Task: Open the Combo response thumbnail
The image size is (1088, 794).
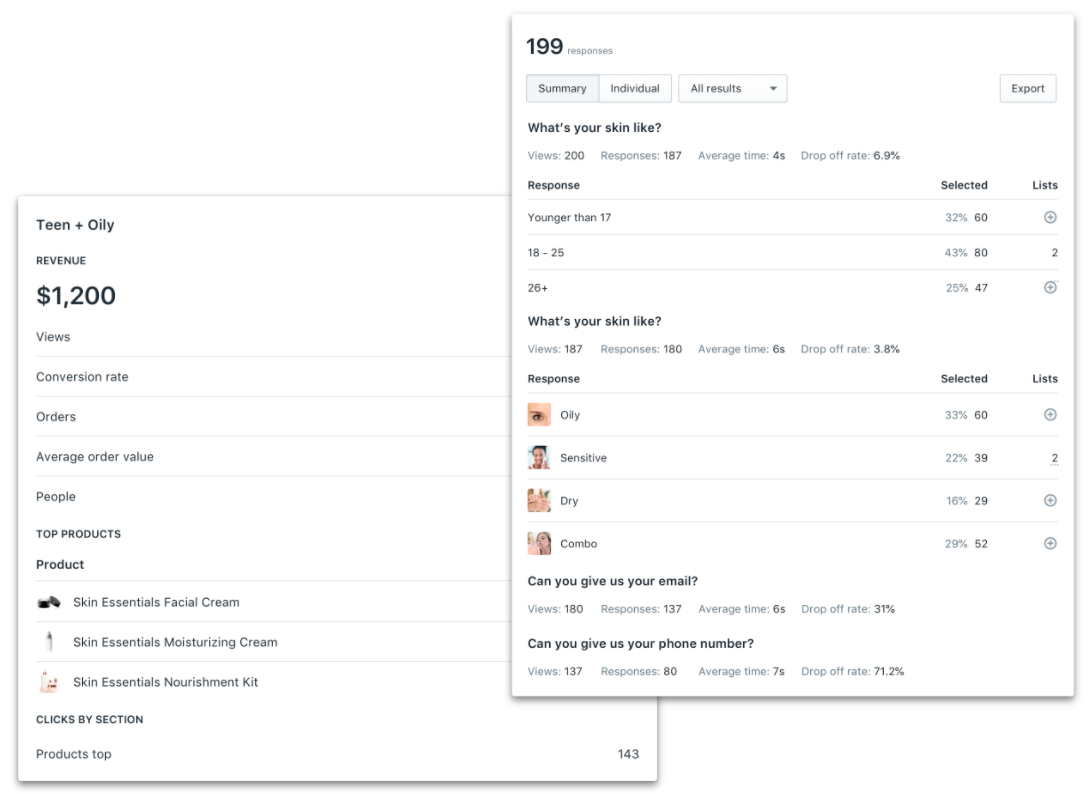Action: tap(539, 543)
